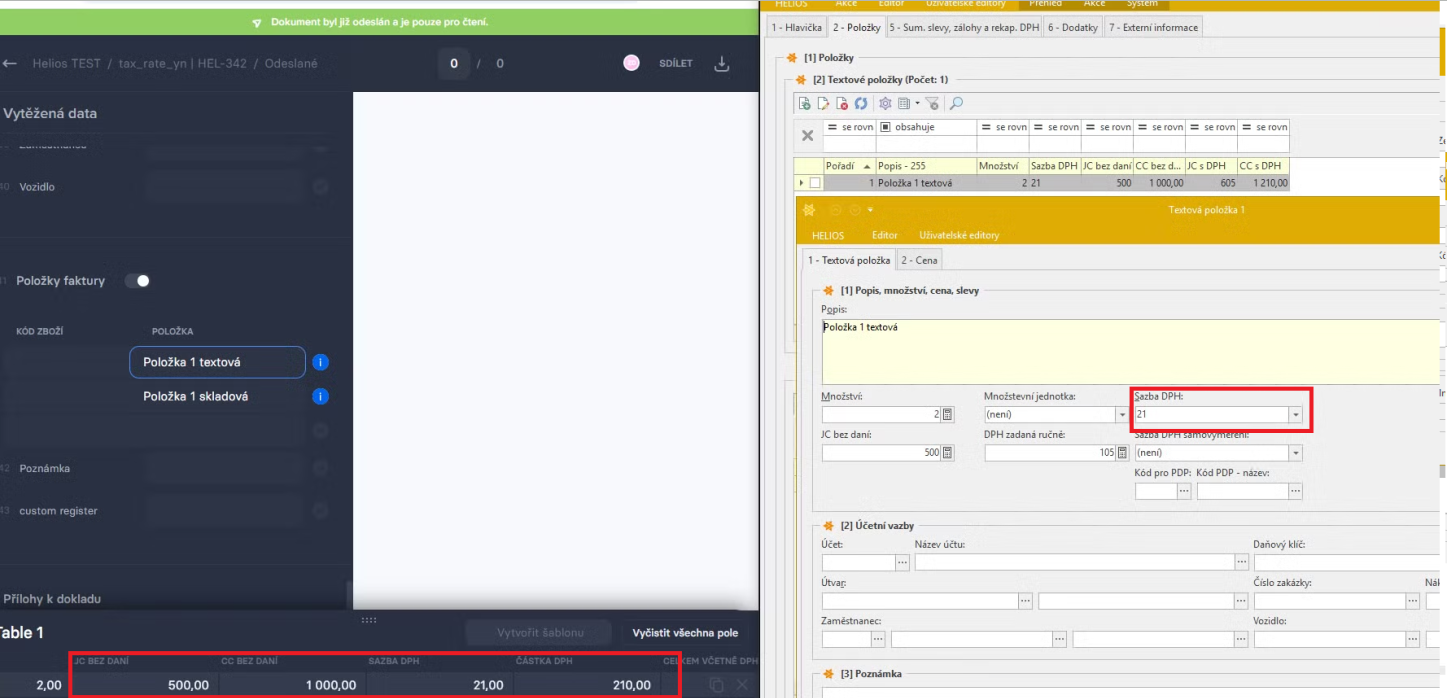The height and width of the screenshot is (698, 1447).
Task: Open search with the magnifier icon
Action: pyautogui.click(x=956, y=103)
